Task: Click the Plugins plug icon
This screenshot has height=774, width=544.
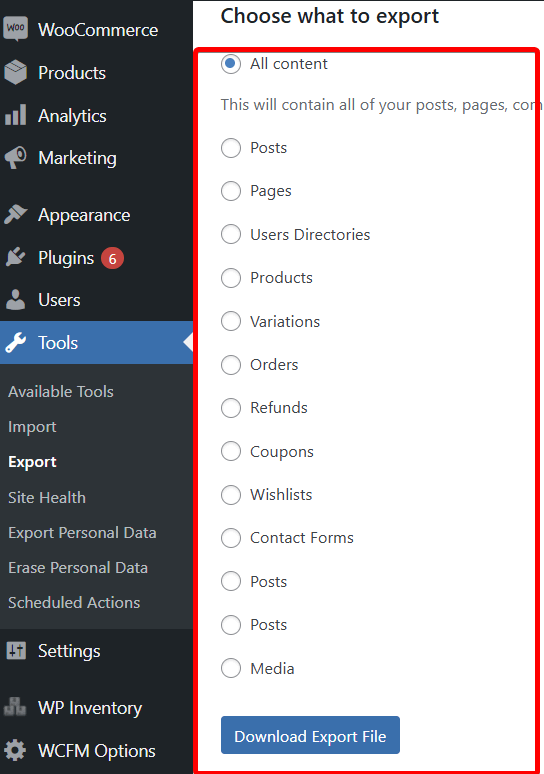Action: (15, 258)
